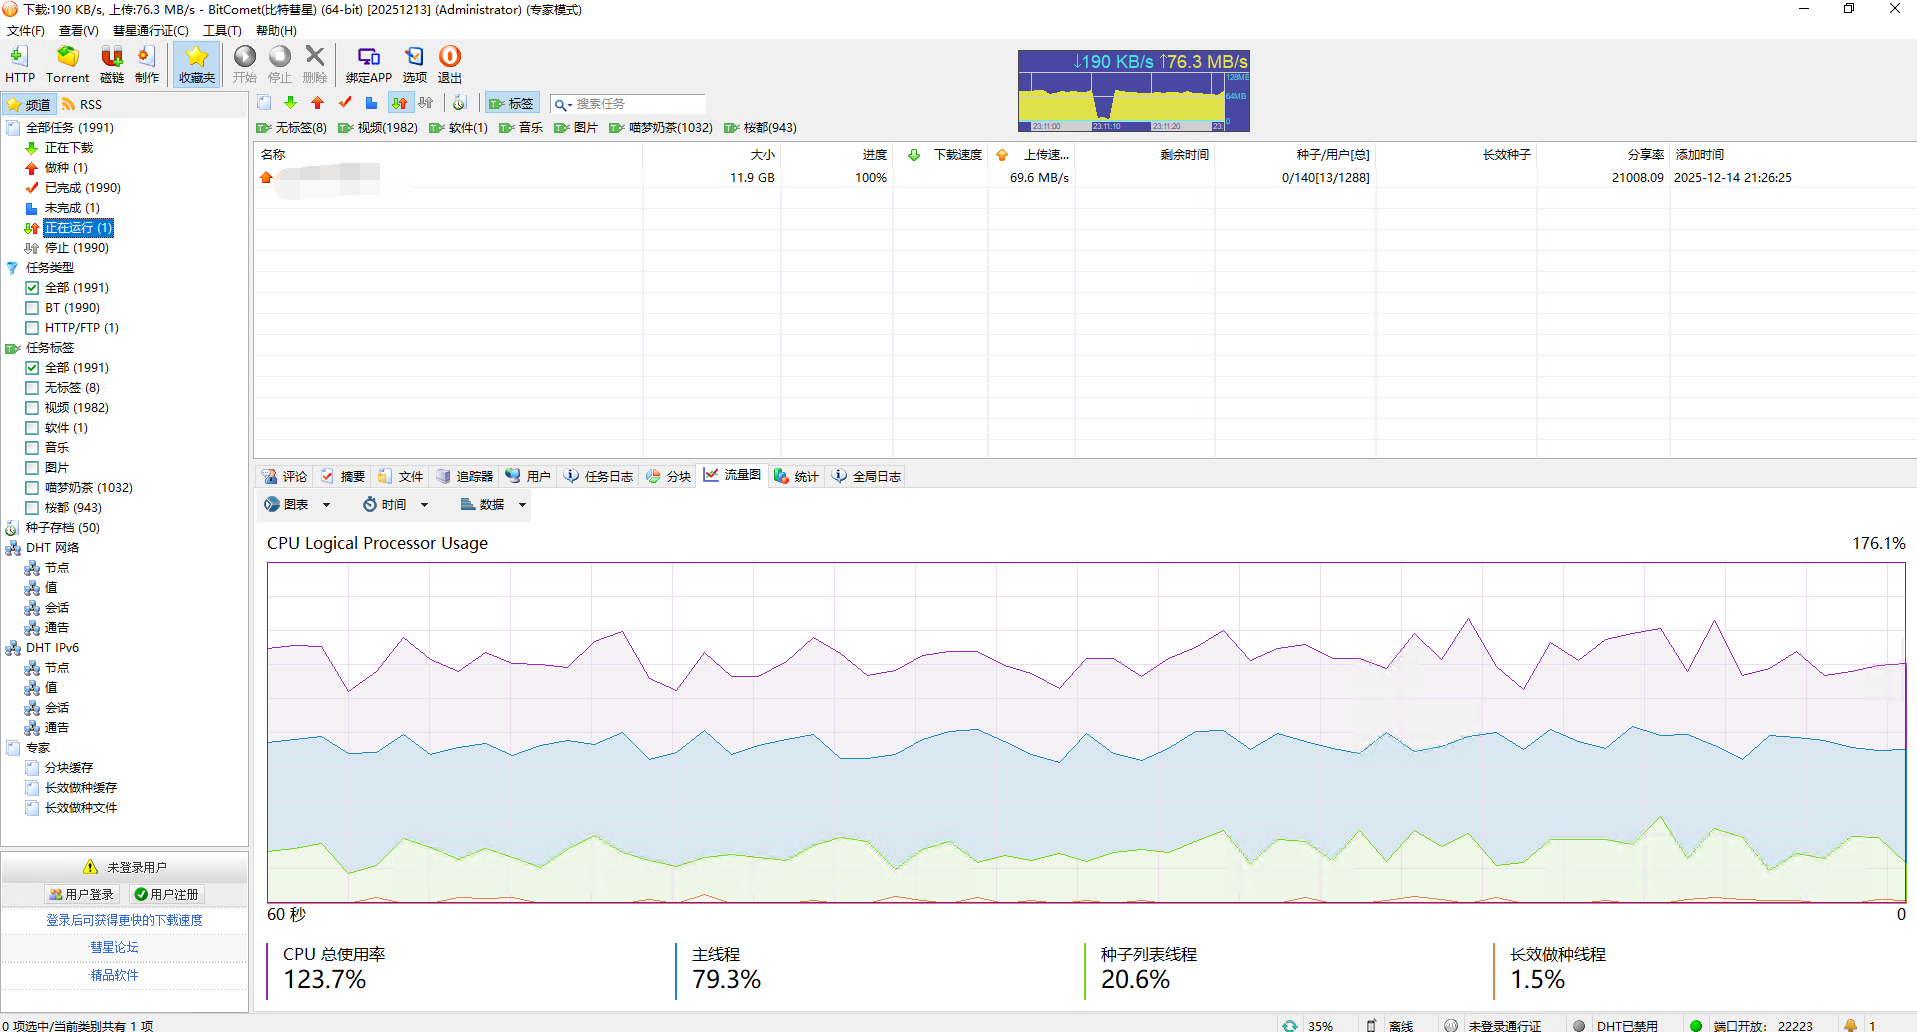The image size is (1917, 1032).
Task: Switch to the 统计 statistics tab
Action: 796,477
